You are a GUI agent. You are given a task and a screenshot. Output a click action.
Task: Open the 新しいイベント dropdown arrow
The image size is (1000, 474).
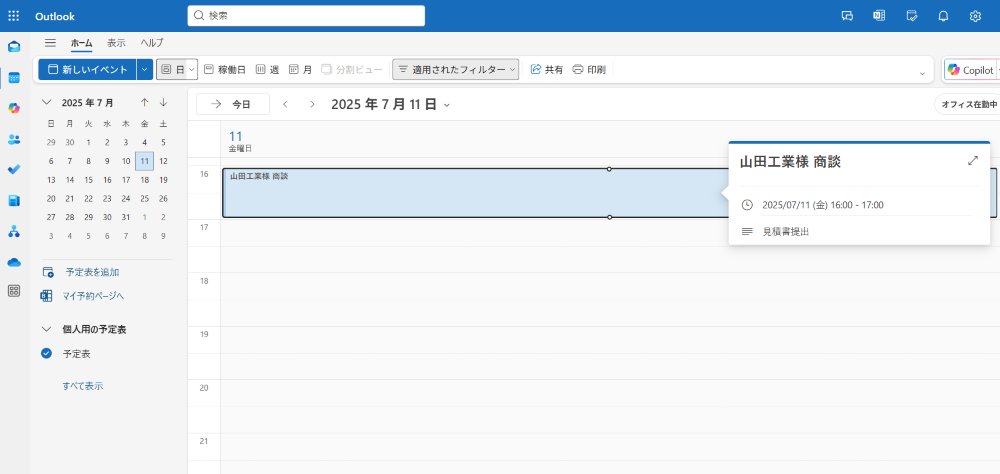(145, 70)
